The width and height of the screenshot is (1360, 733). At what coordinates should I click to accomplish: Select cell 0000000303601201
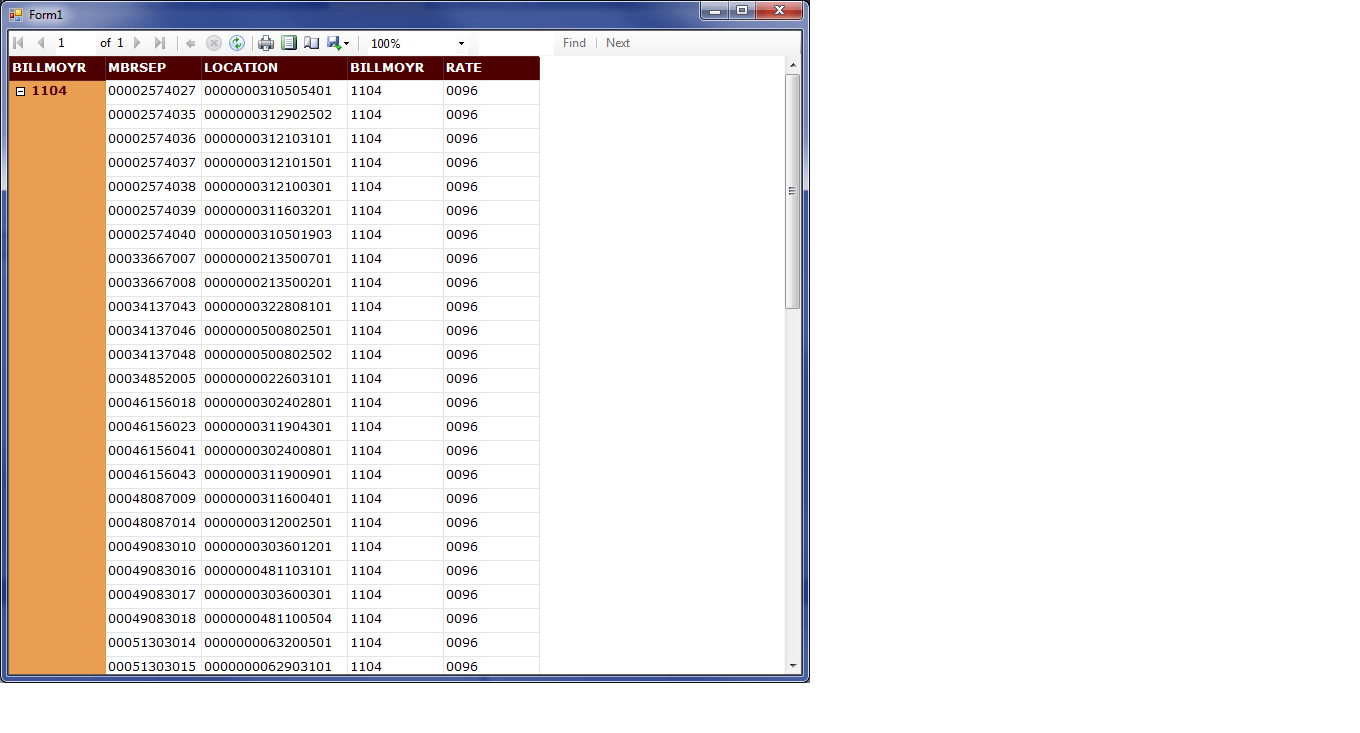tap(274, 547)
